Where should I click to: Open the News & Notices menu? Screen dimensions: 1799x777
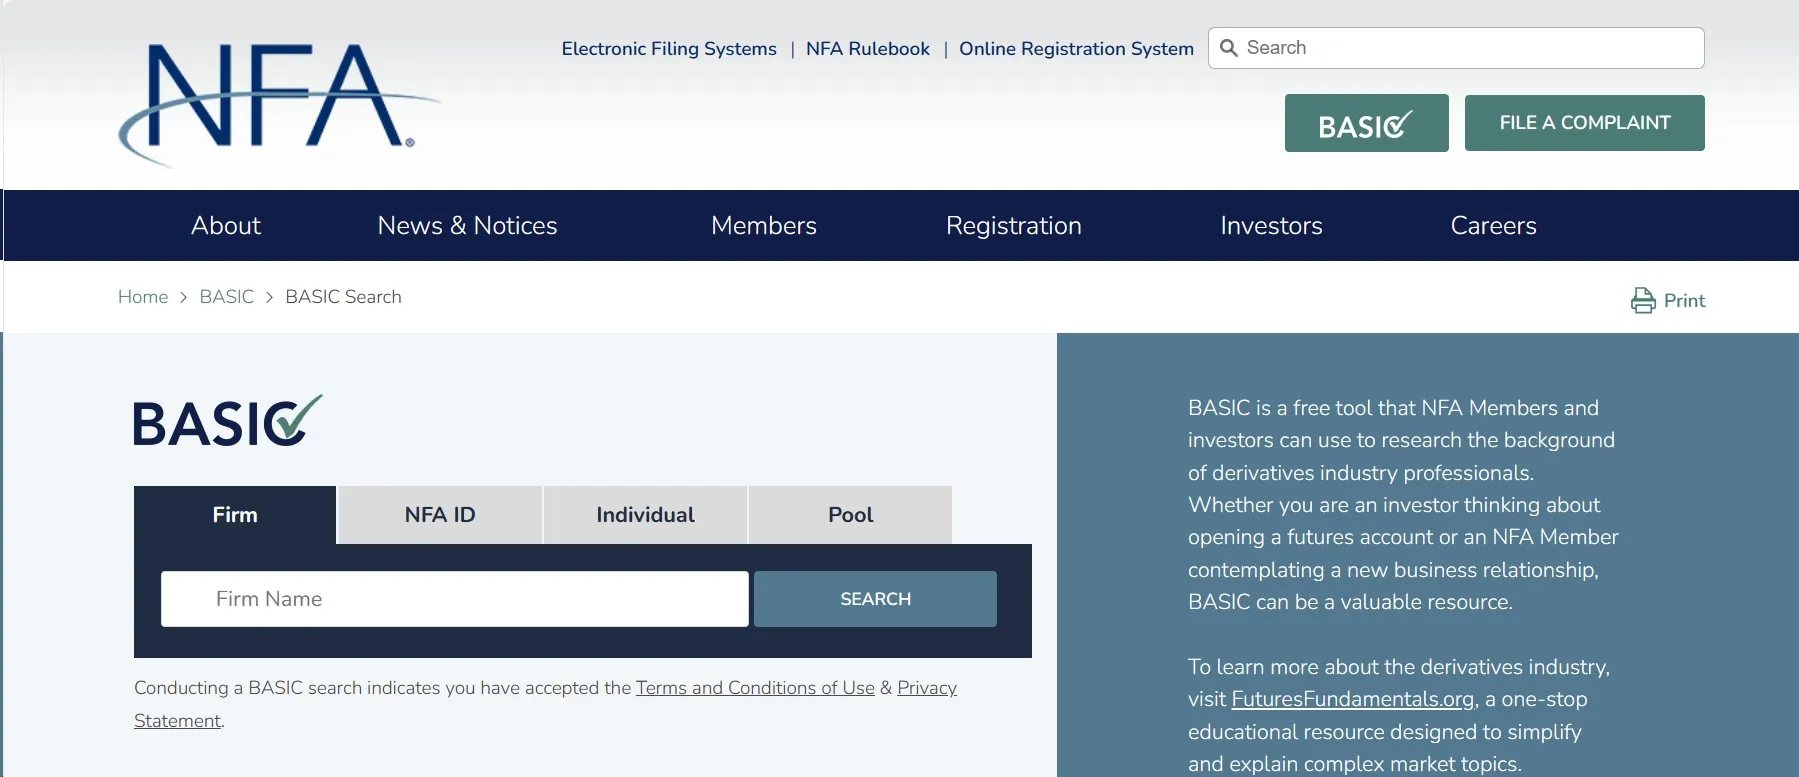pos(467,226)
